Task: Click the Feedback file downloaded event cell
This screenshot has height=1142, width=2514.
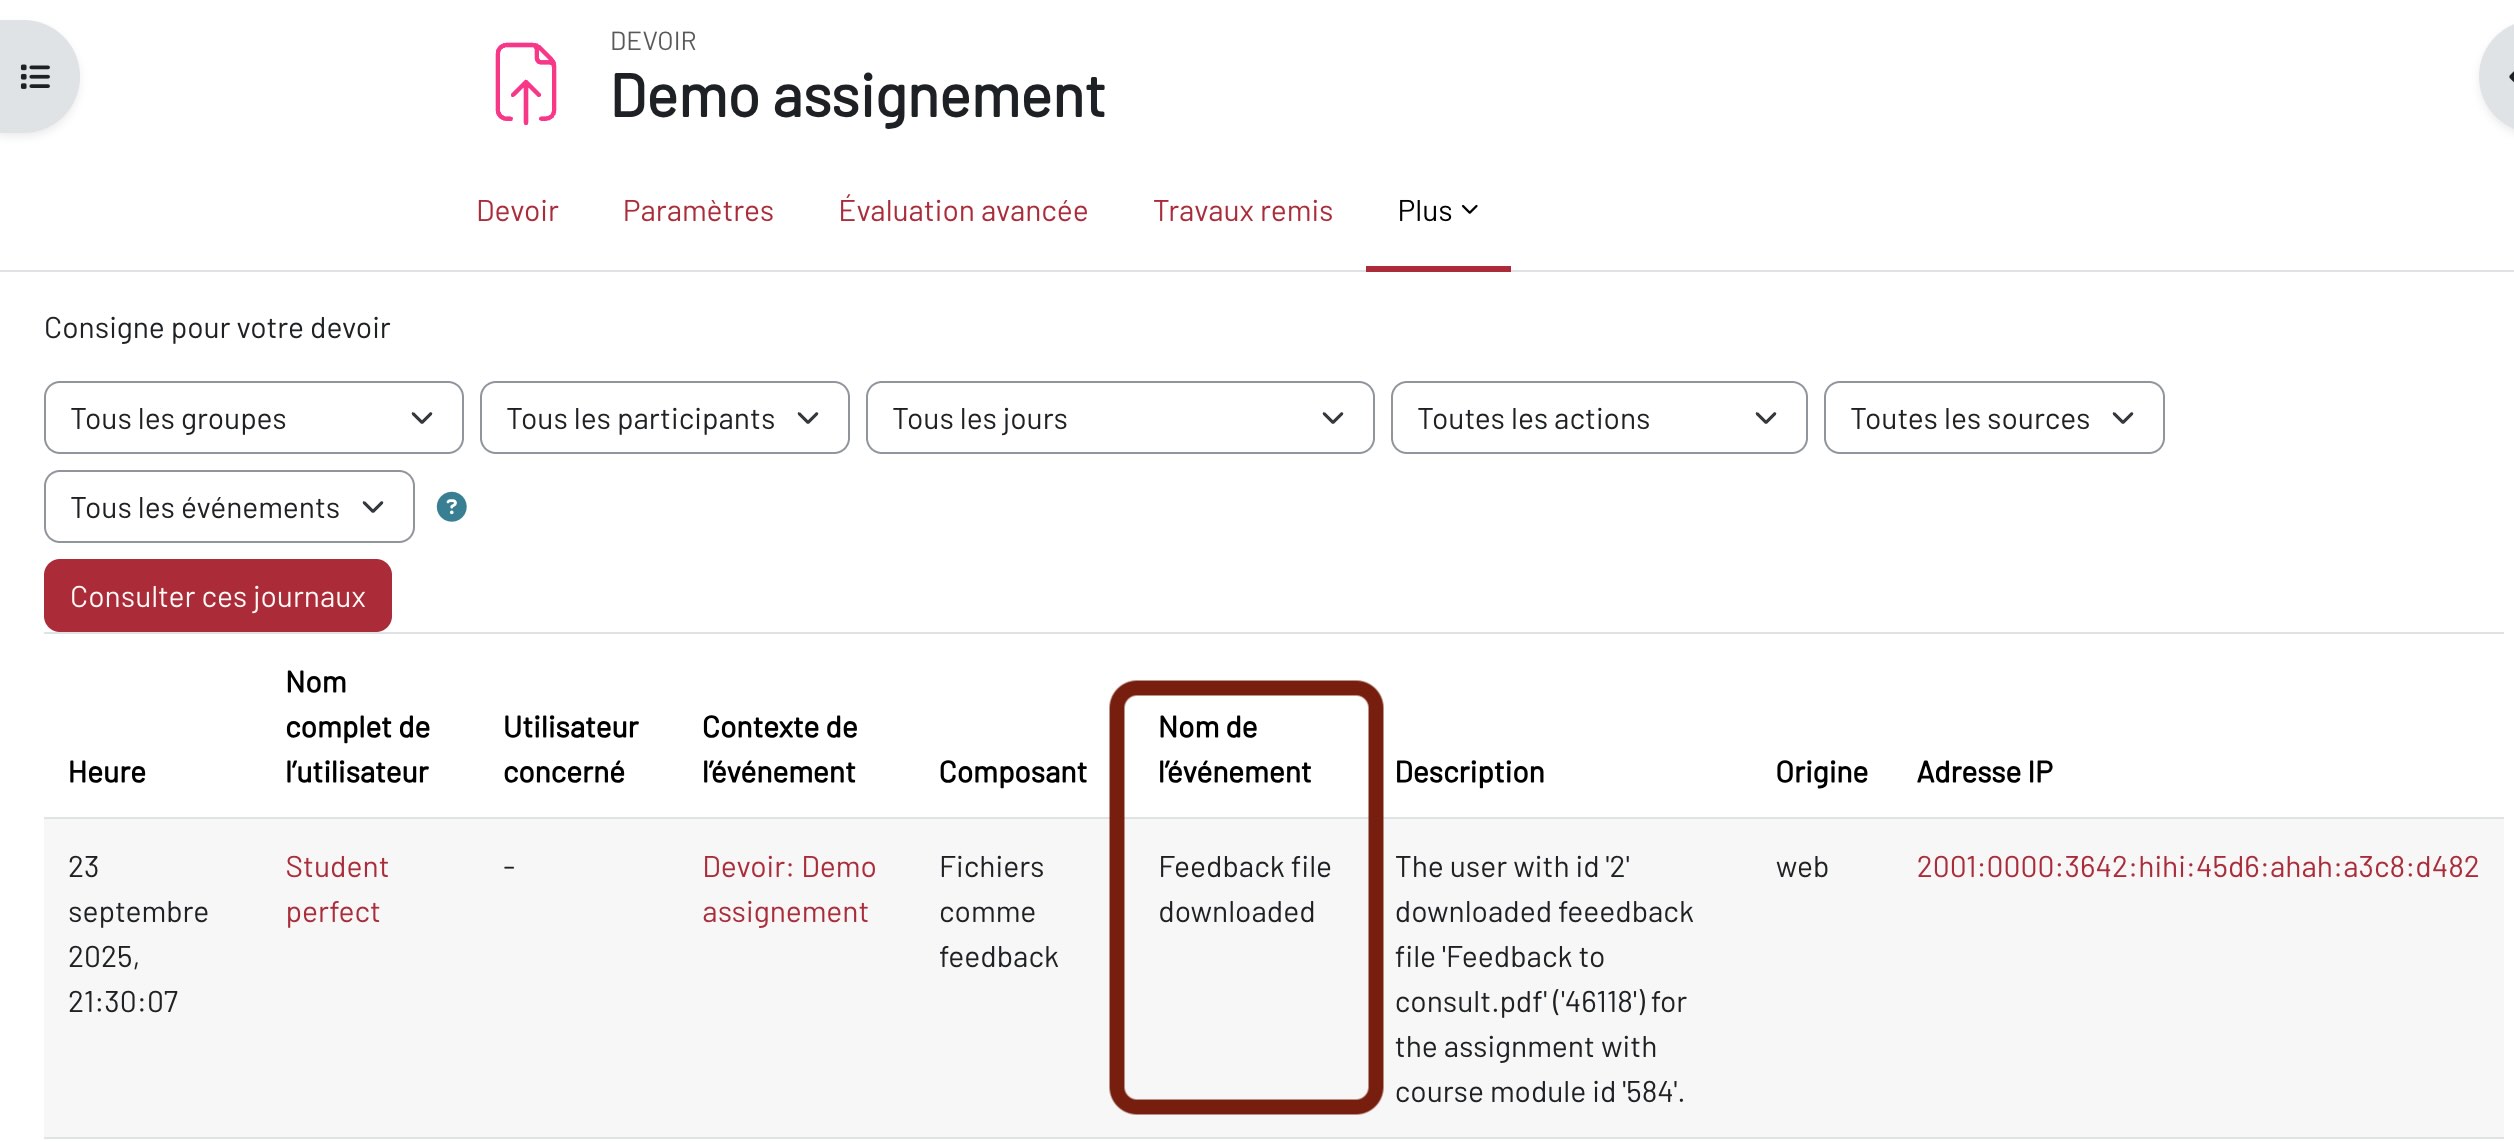Action: 1244,889
